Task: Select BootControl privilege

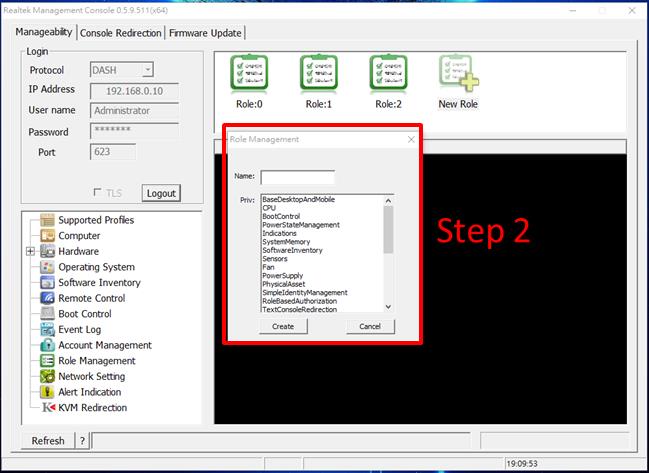Action: click(x=281, y=216)
